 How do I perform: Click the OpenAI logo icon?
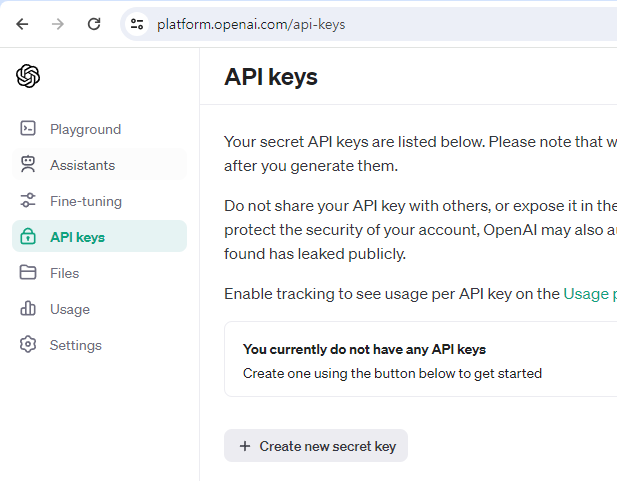pyautogui.click(x=28, y=76)
